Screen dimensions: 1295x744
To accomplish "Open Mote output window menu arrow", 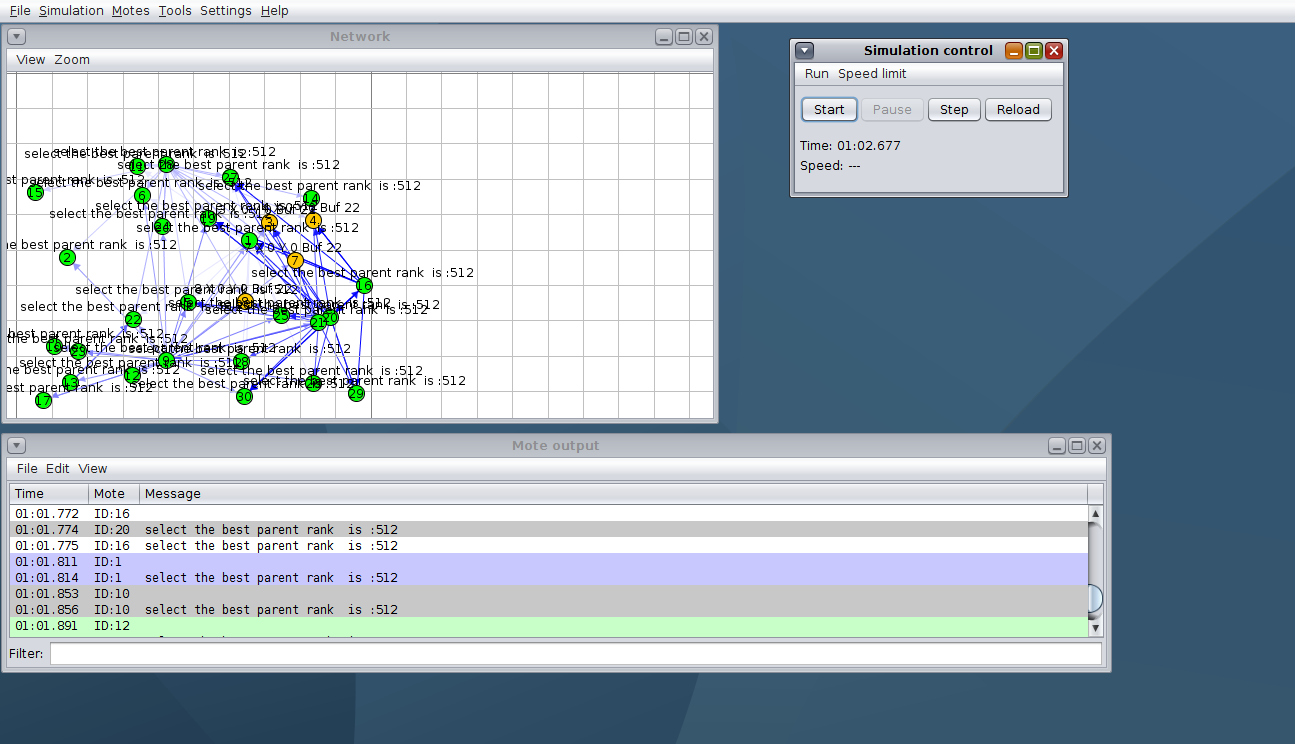I will [16, 446].
